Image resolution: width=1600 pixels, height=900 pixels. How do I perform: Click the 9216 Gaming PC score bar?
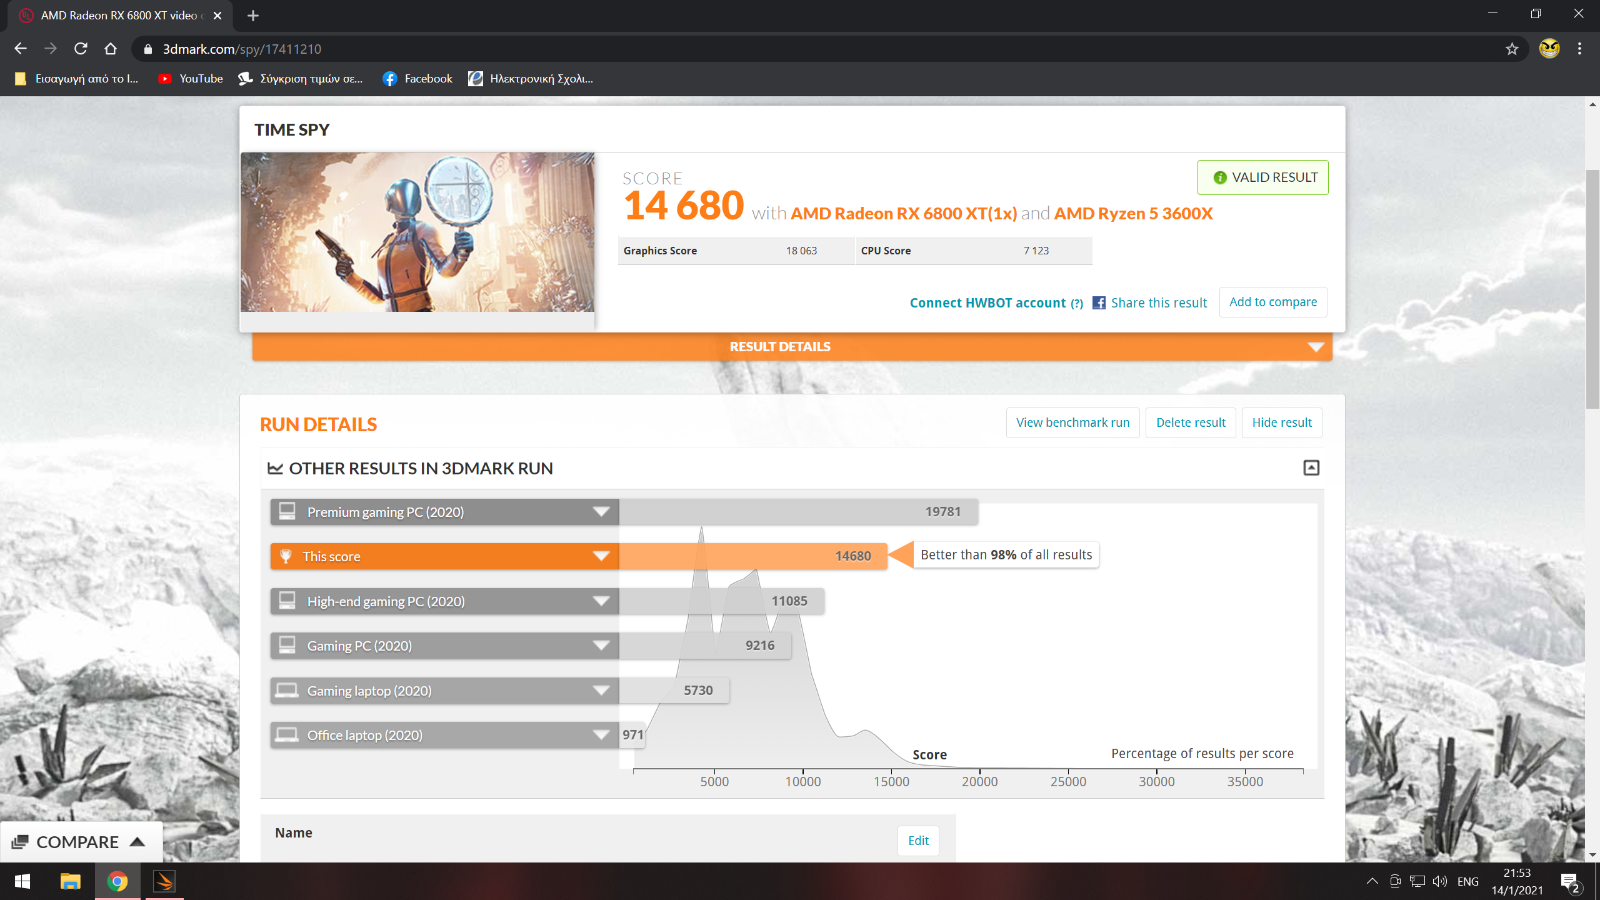tap(705, 646)
